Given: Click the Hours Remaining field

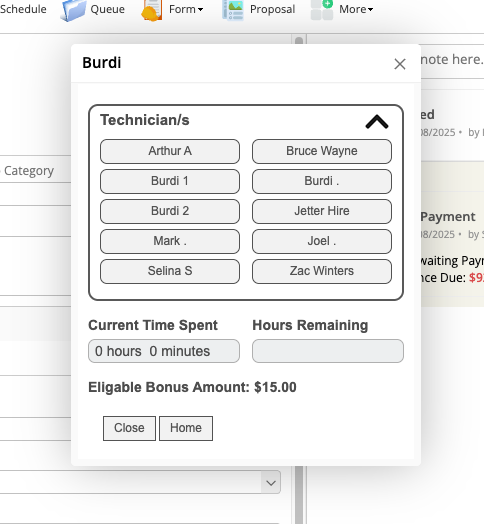Looking at the screenshot, I should 328,351.
